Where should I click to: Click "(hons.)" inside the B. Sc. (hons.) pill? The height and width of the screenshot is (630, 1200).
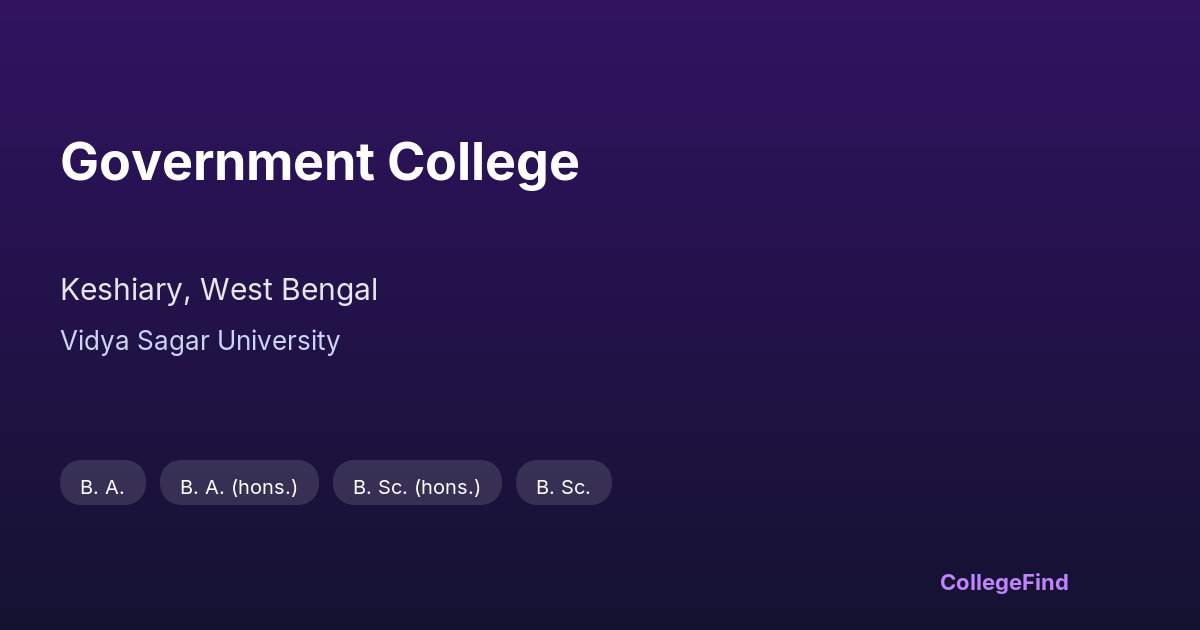(446, 487)
